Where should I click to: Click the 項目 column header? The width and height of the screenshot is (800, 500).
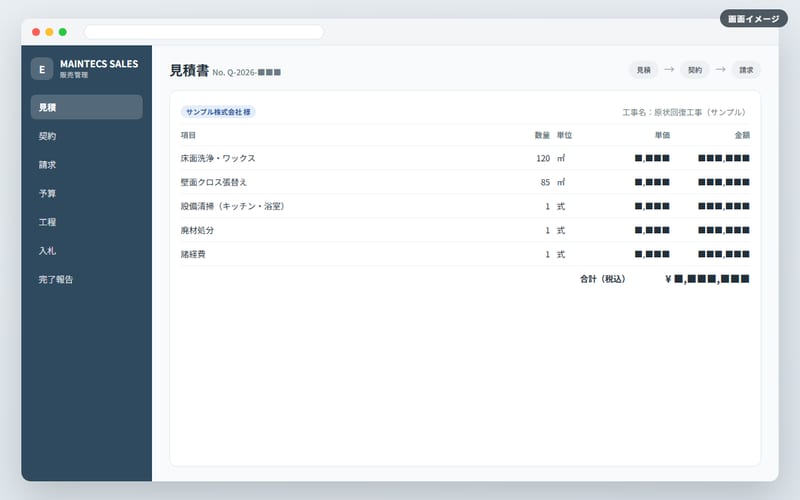click(x=188, y=135)
